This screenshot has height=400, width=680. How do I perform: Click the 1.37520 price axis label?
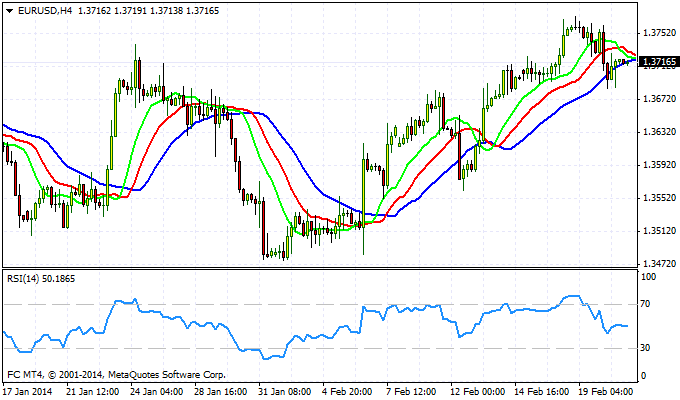pyautogui.click(x=659, y=33)
